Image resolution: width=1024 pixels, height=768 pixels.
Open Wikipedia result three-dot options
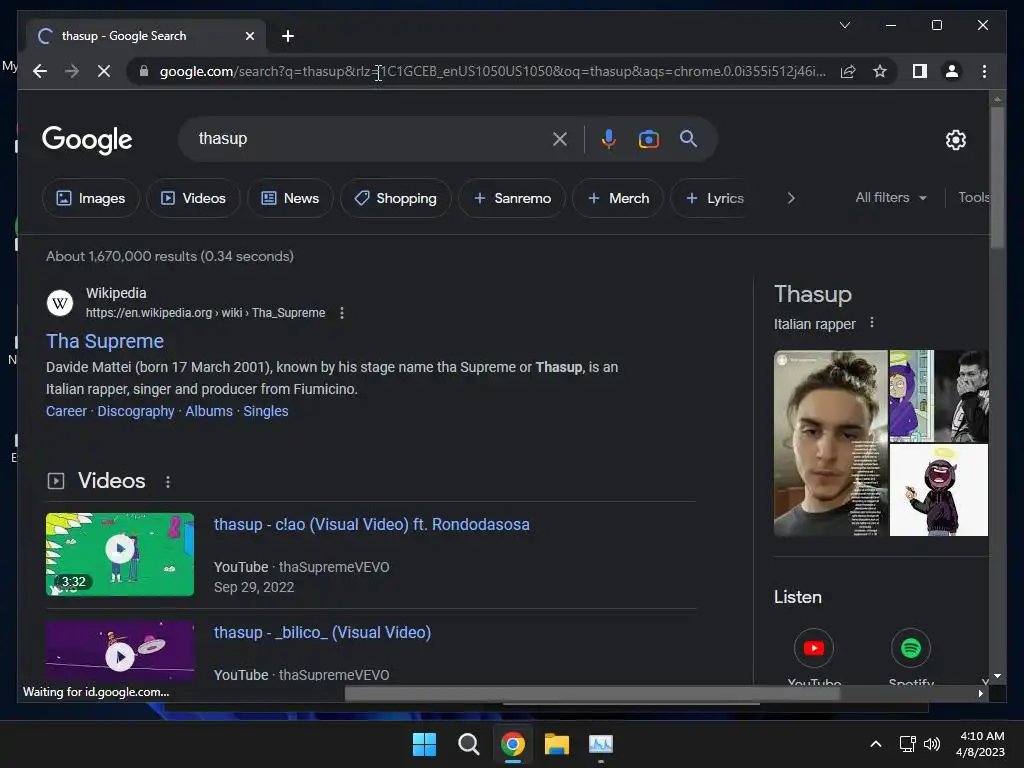point(342,313)
